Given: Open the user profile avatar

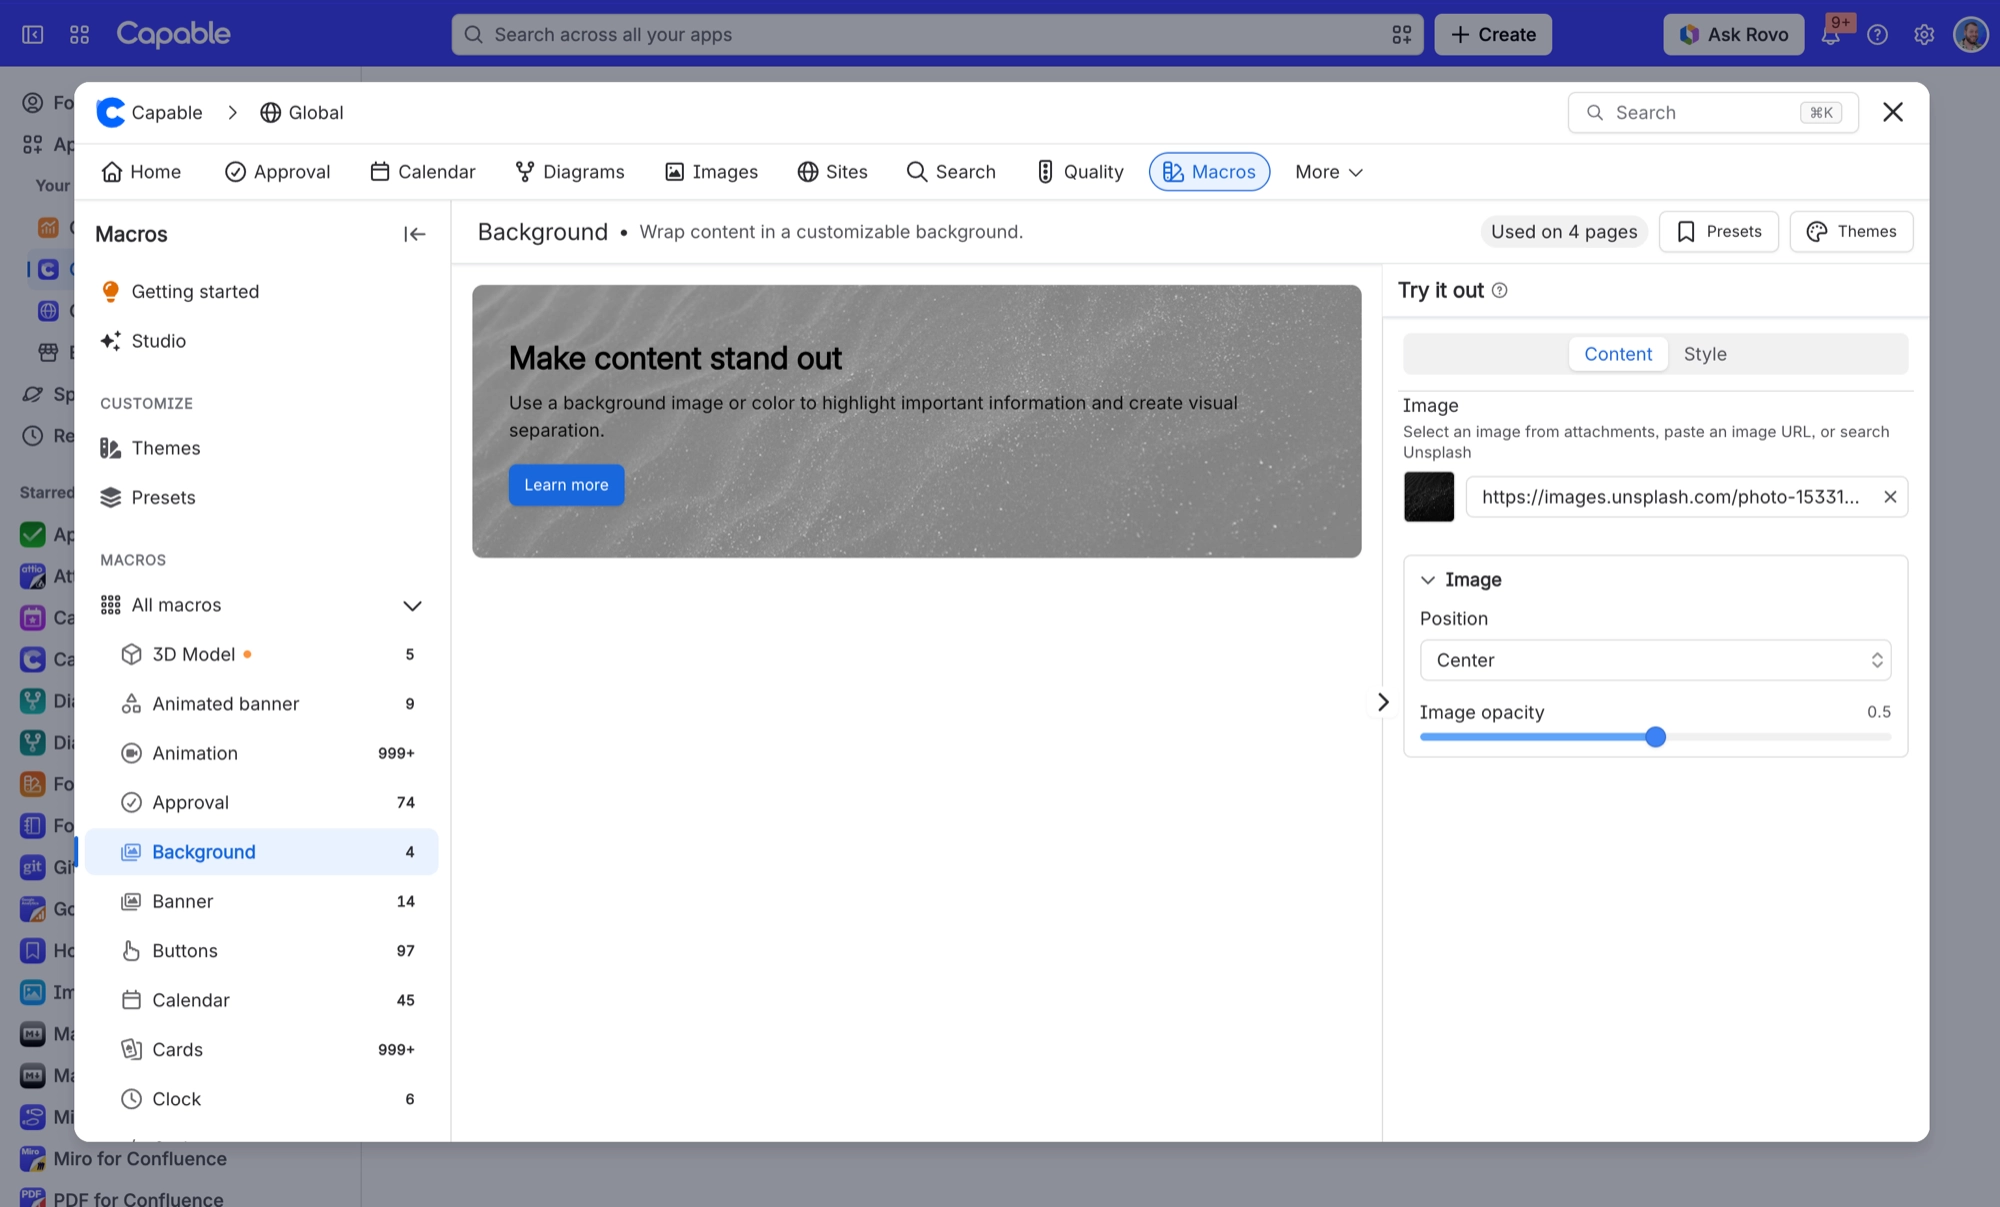Looking at the screenshot, I should pyautogui.click(x=1971, y=35).
